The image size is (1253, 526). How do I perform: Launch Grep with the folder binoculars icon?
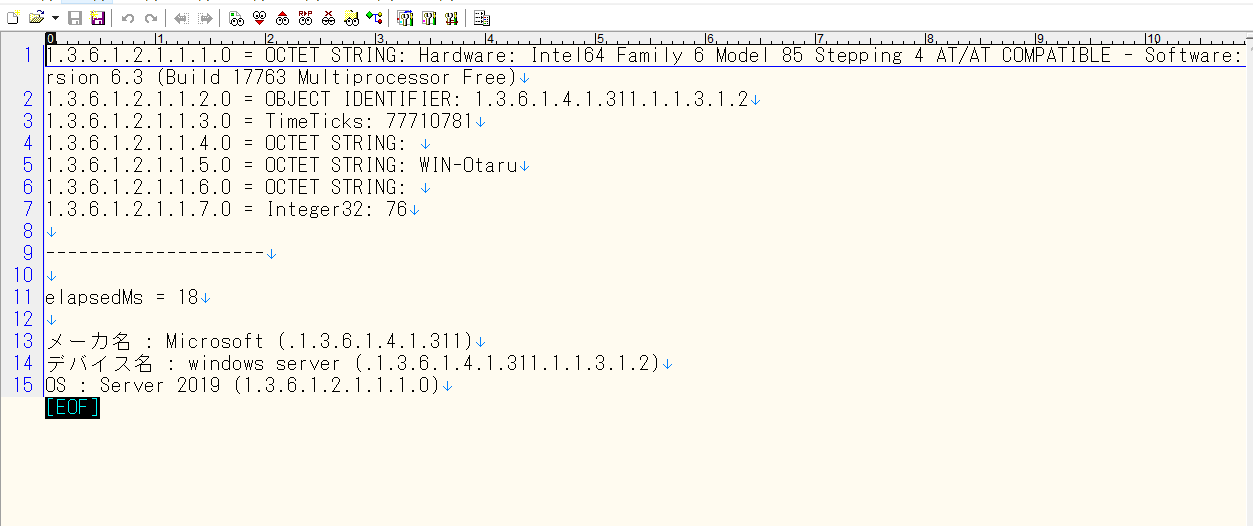[351, 18]
